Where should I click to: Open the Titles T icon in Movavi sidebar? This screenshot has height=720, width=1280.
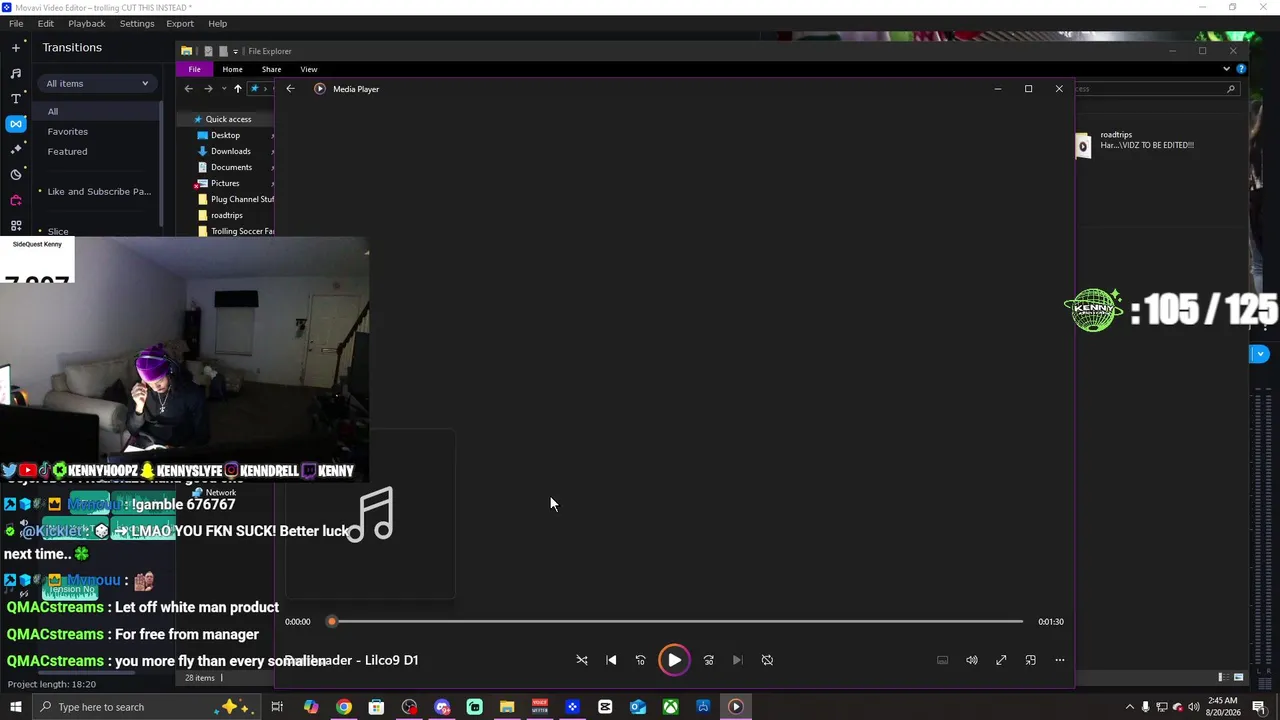(x=15, y=99)
